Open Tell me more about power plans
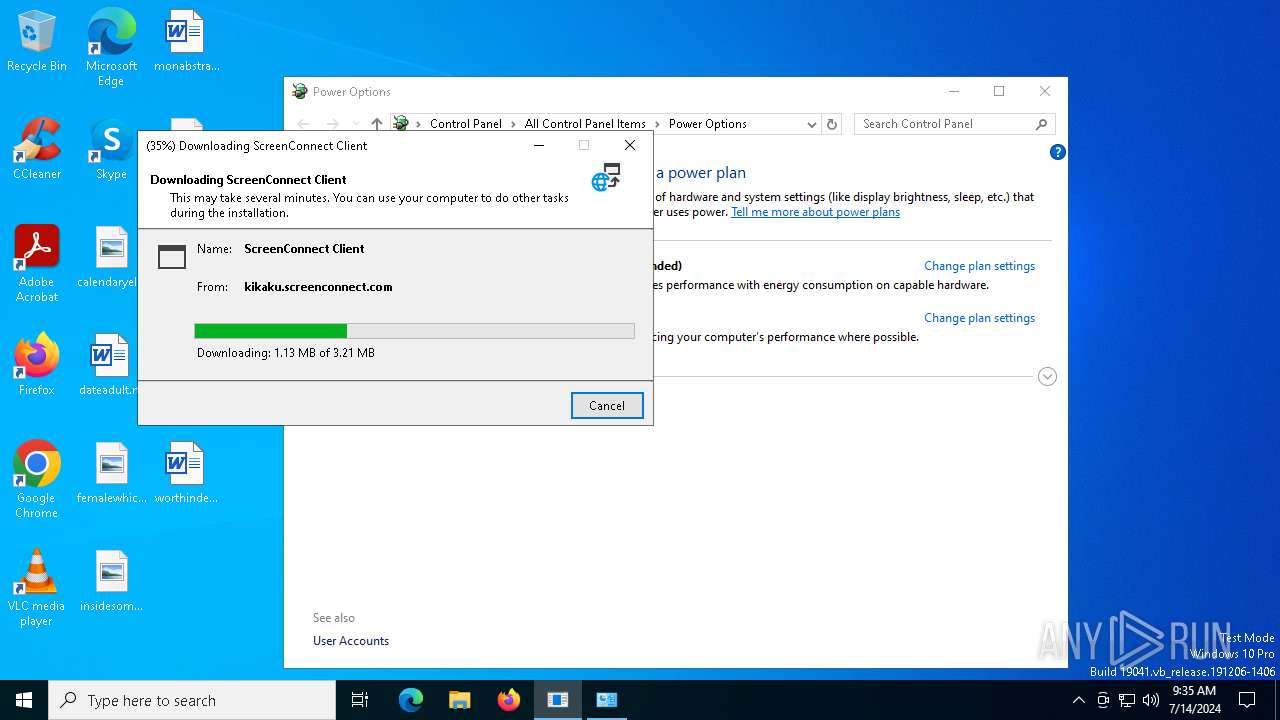 815,212
